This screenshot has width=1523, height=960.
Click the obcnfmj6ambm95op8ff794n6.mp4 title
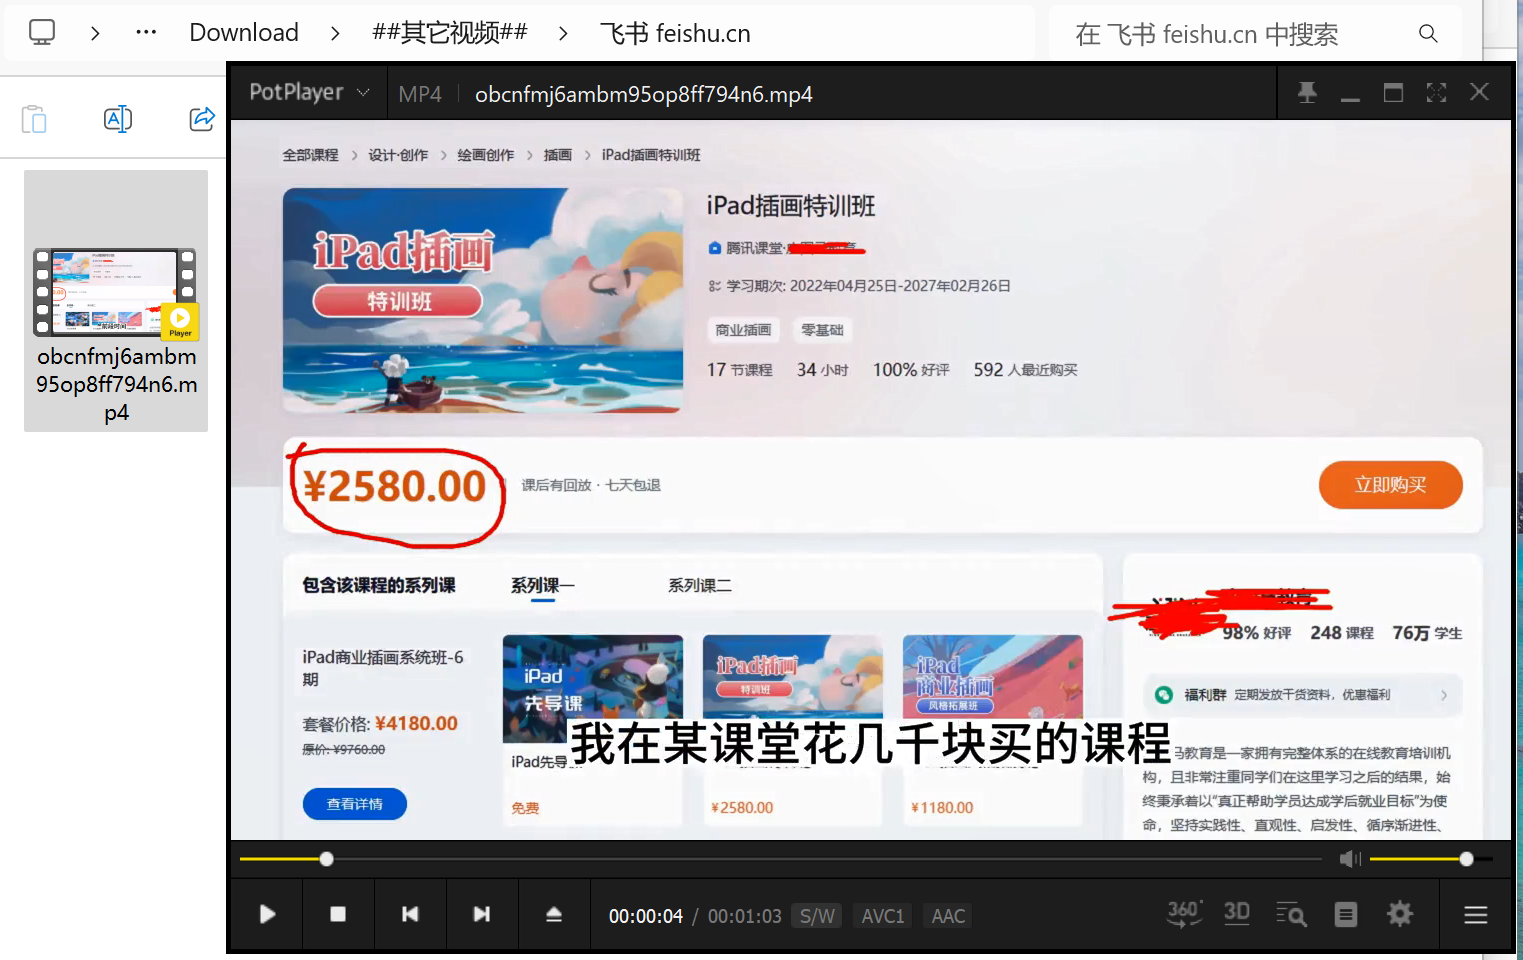point(644,94)
